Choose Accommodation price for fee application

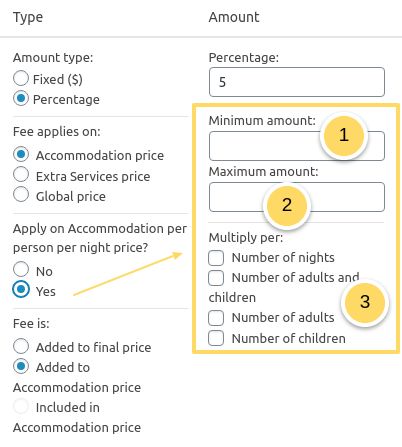(21, 155)
